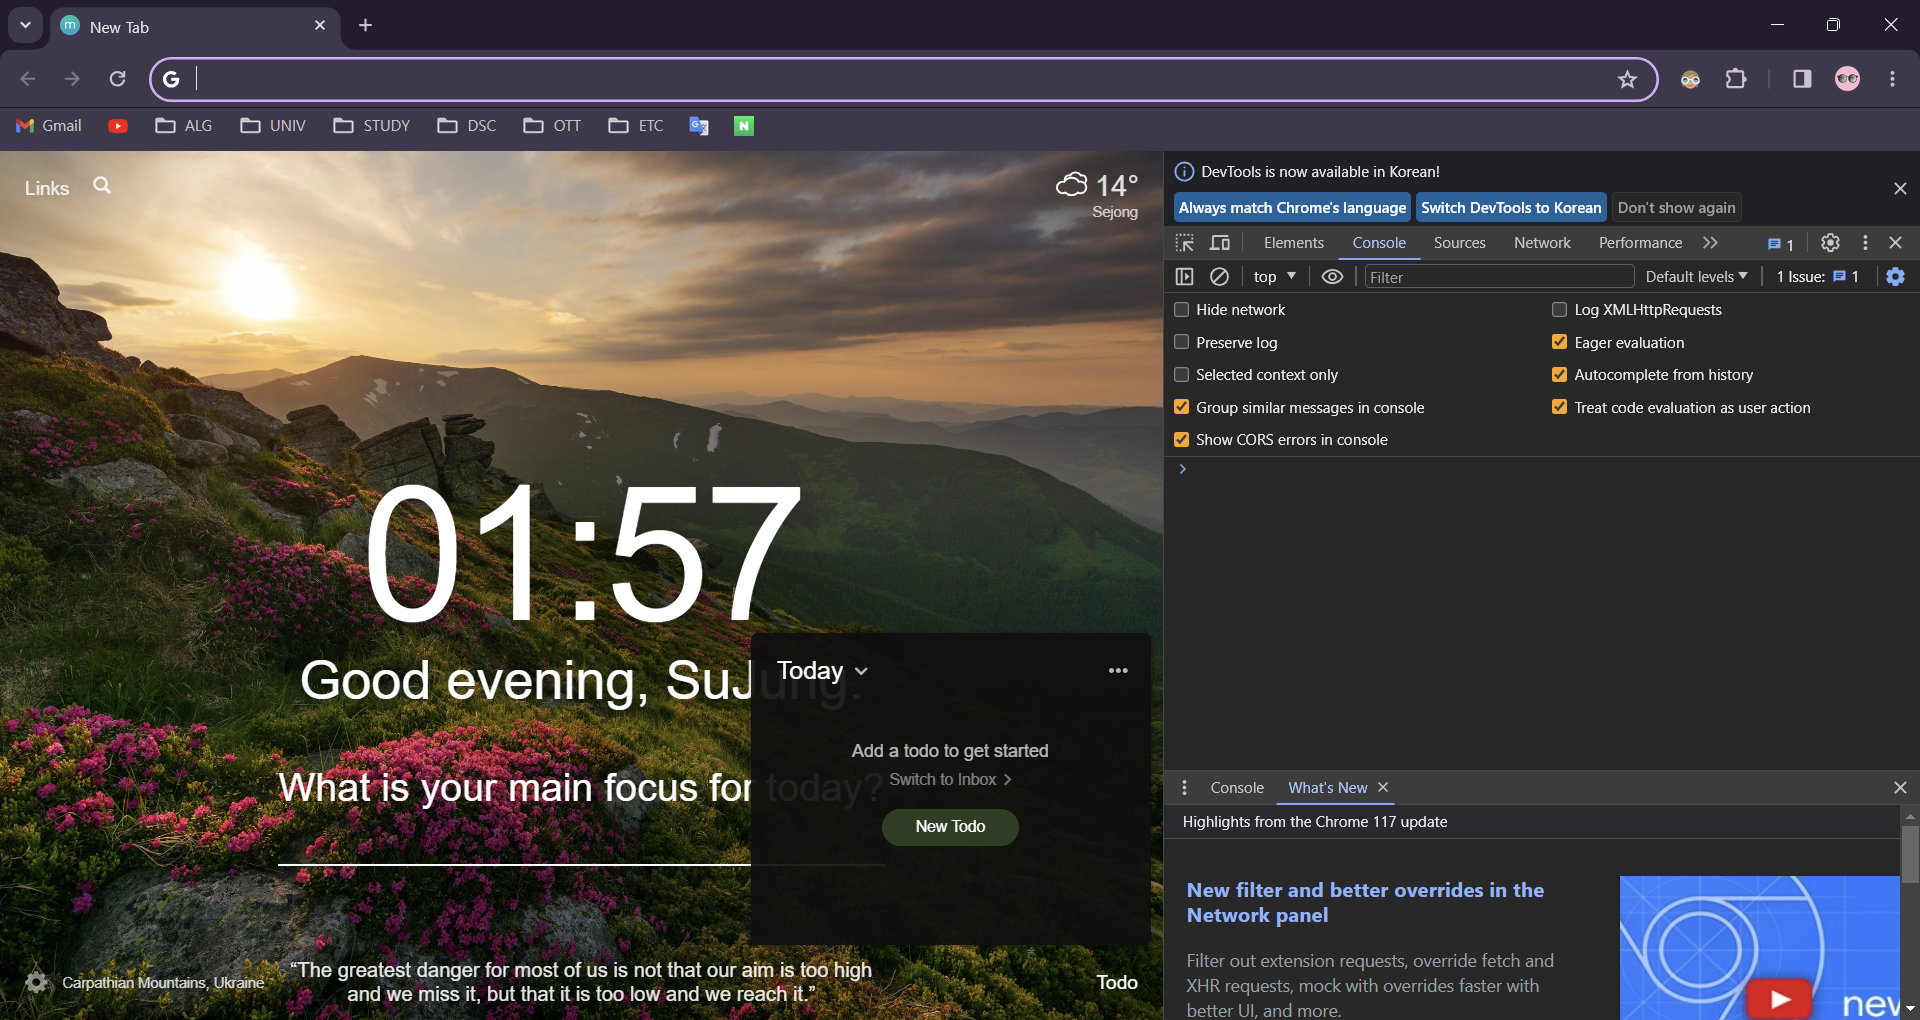Open the Momentum settings gear icon
This screenshot has height=1020, width=1920.
click(x=36, y=982)
